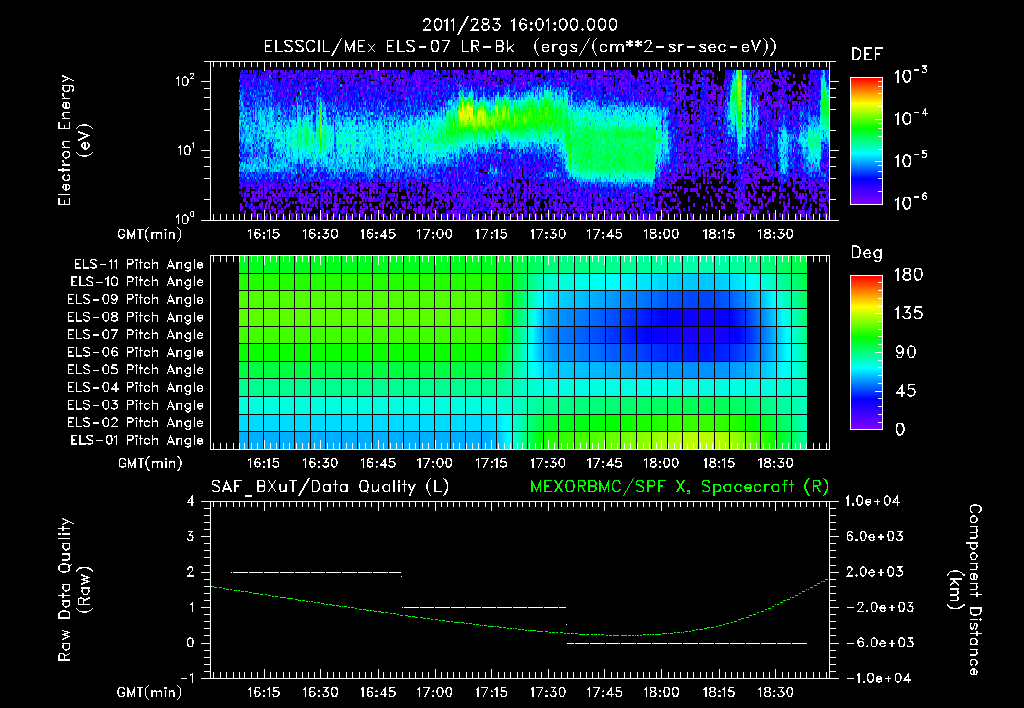Click the bright yellow-green flux peak near 17:10

point(473,112)
